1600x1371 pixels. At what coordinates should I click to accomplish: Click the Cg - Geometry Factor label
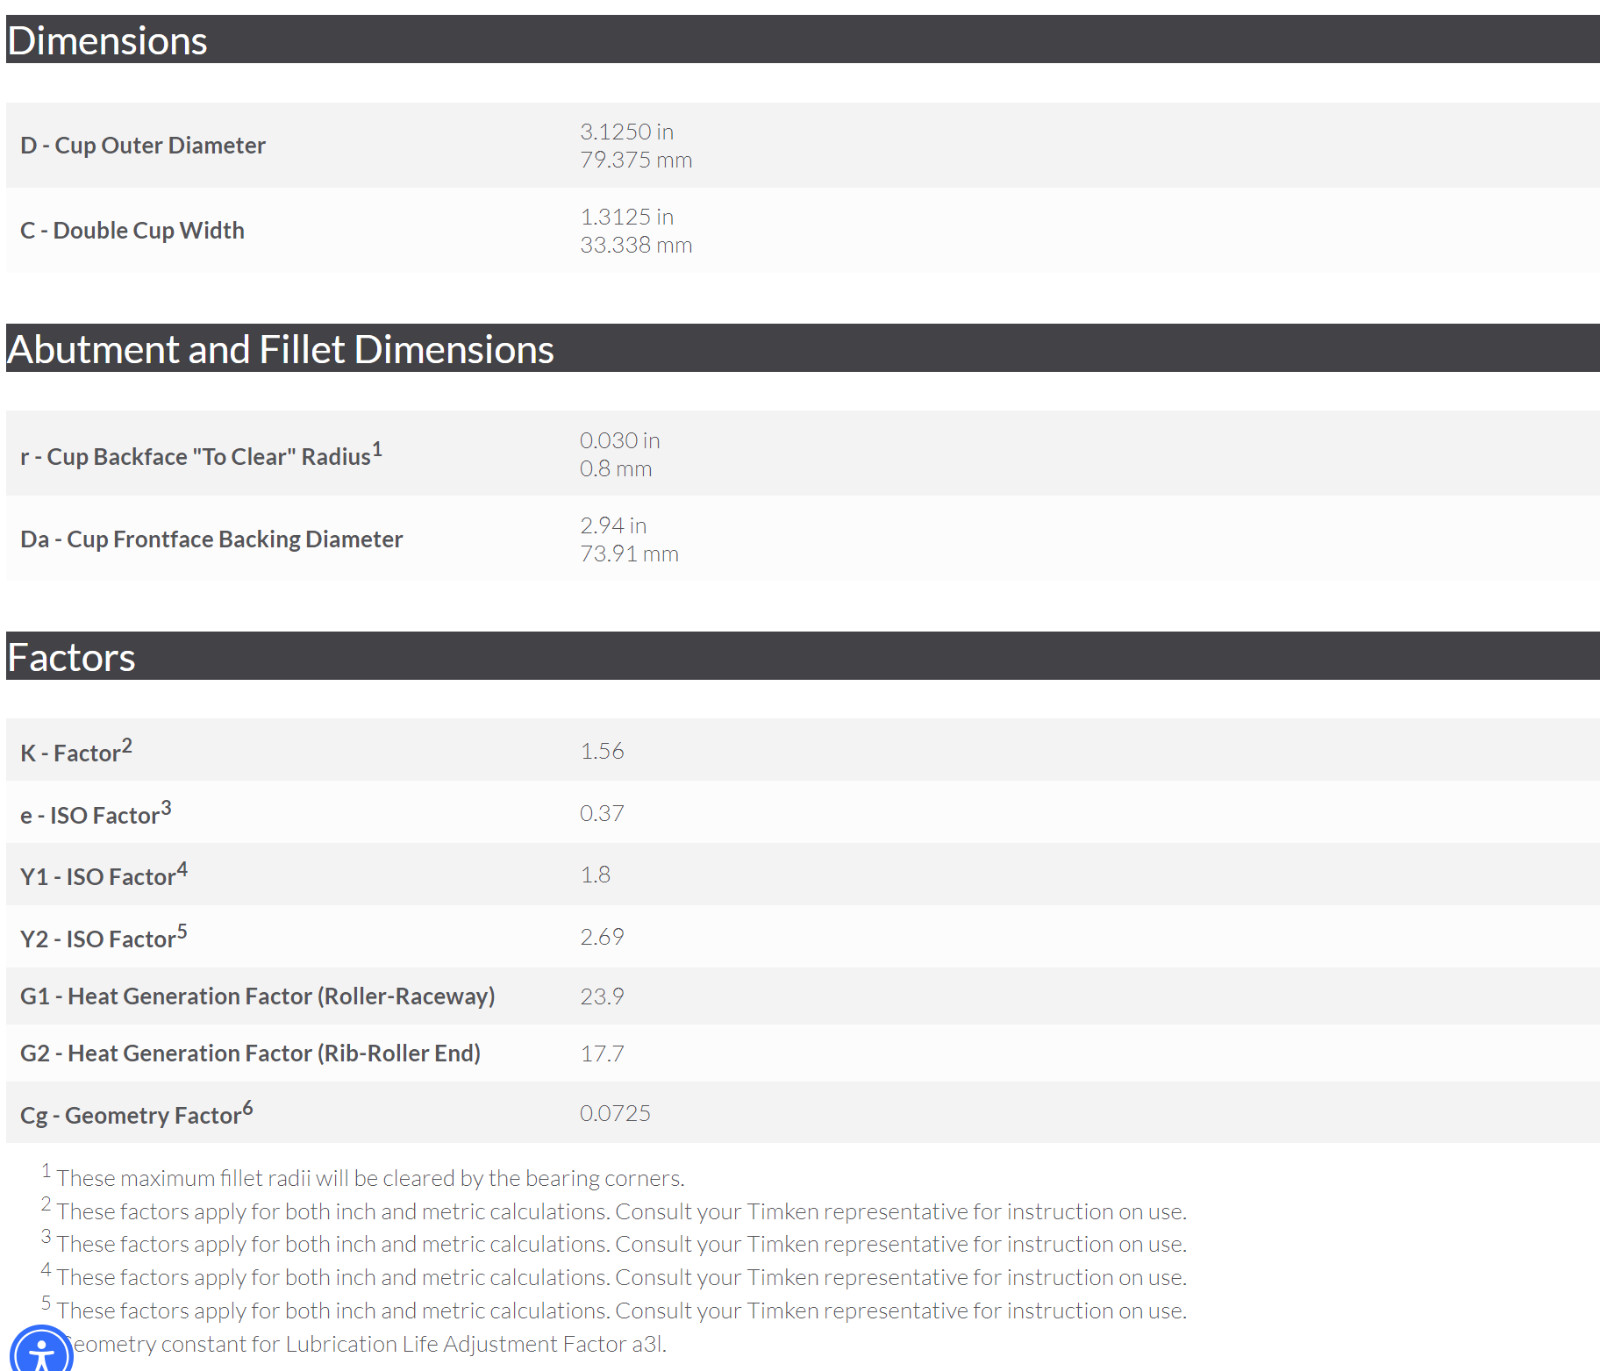click(137, 1113)
